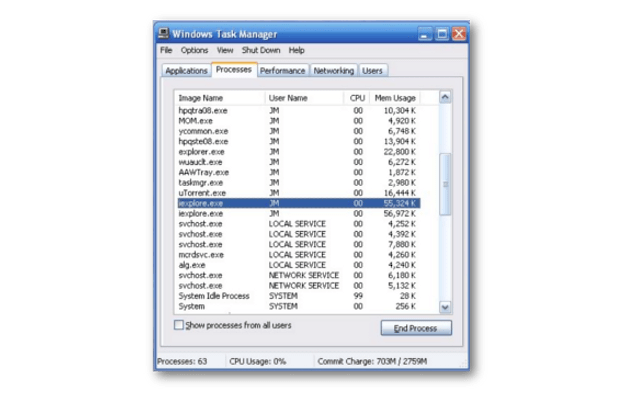Minimize the Task Manager window
The height and width of the screenshot is (396, 625).
425,34
